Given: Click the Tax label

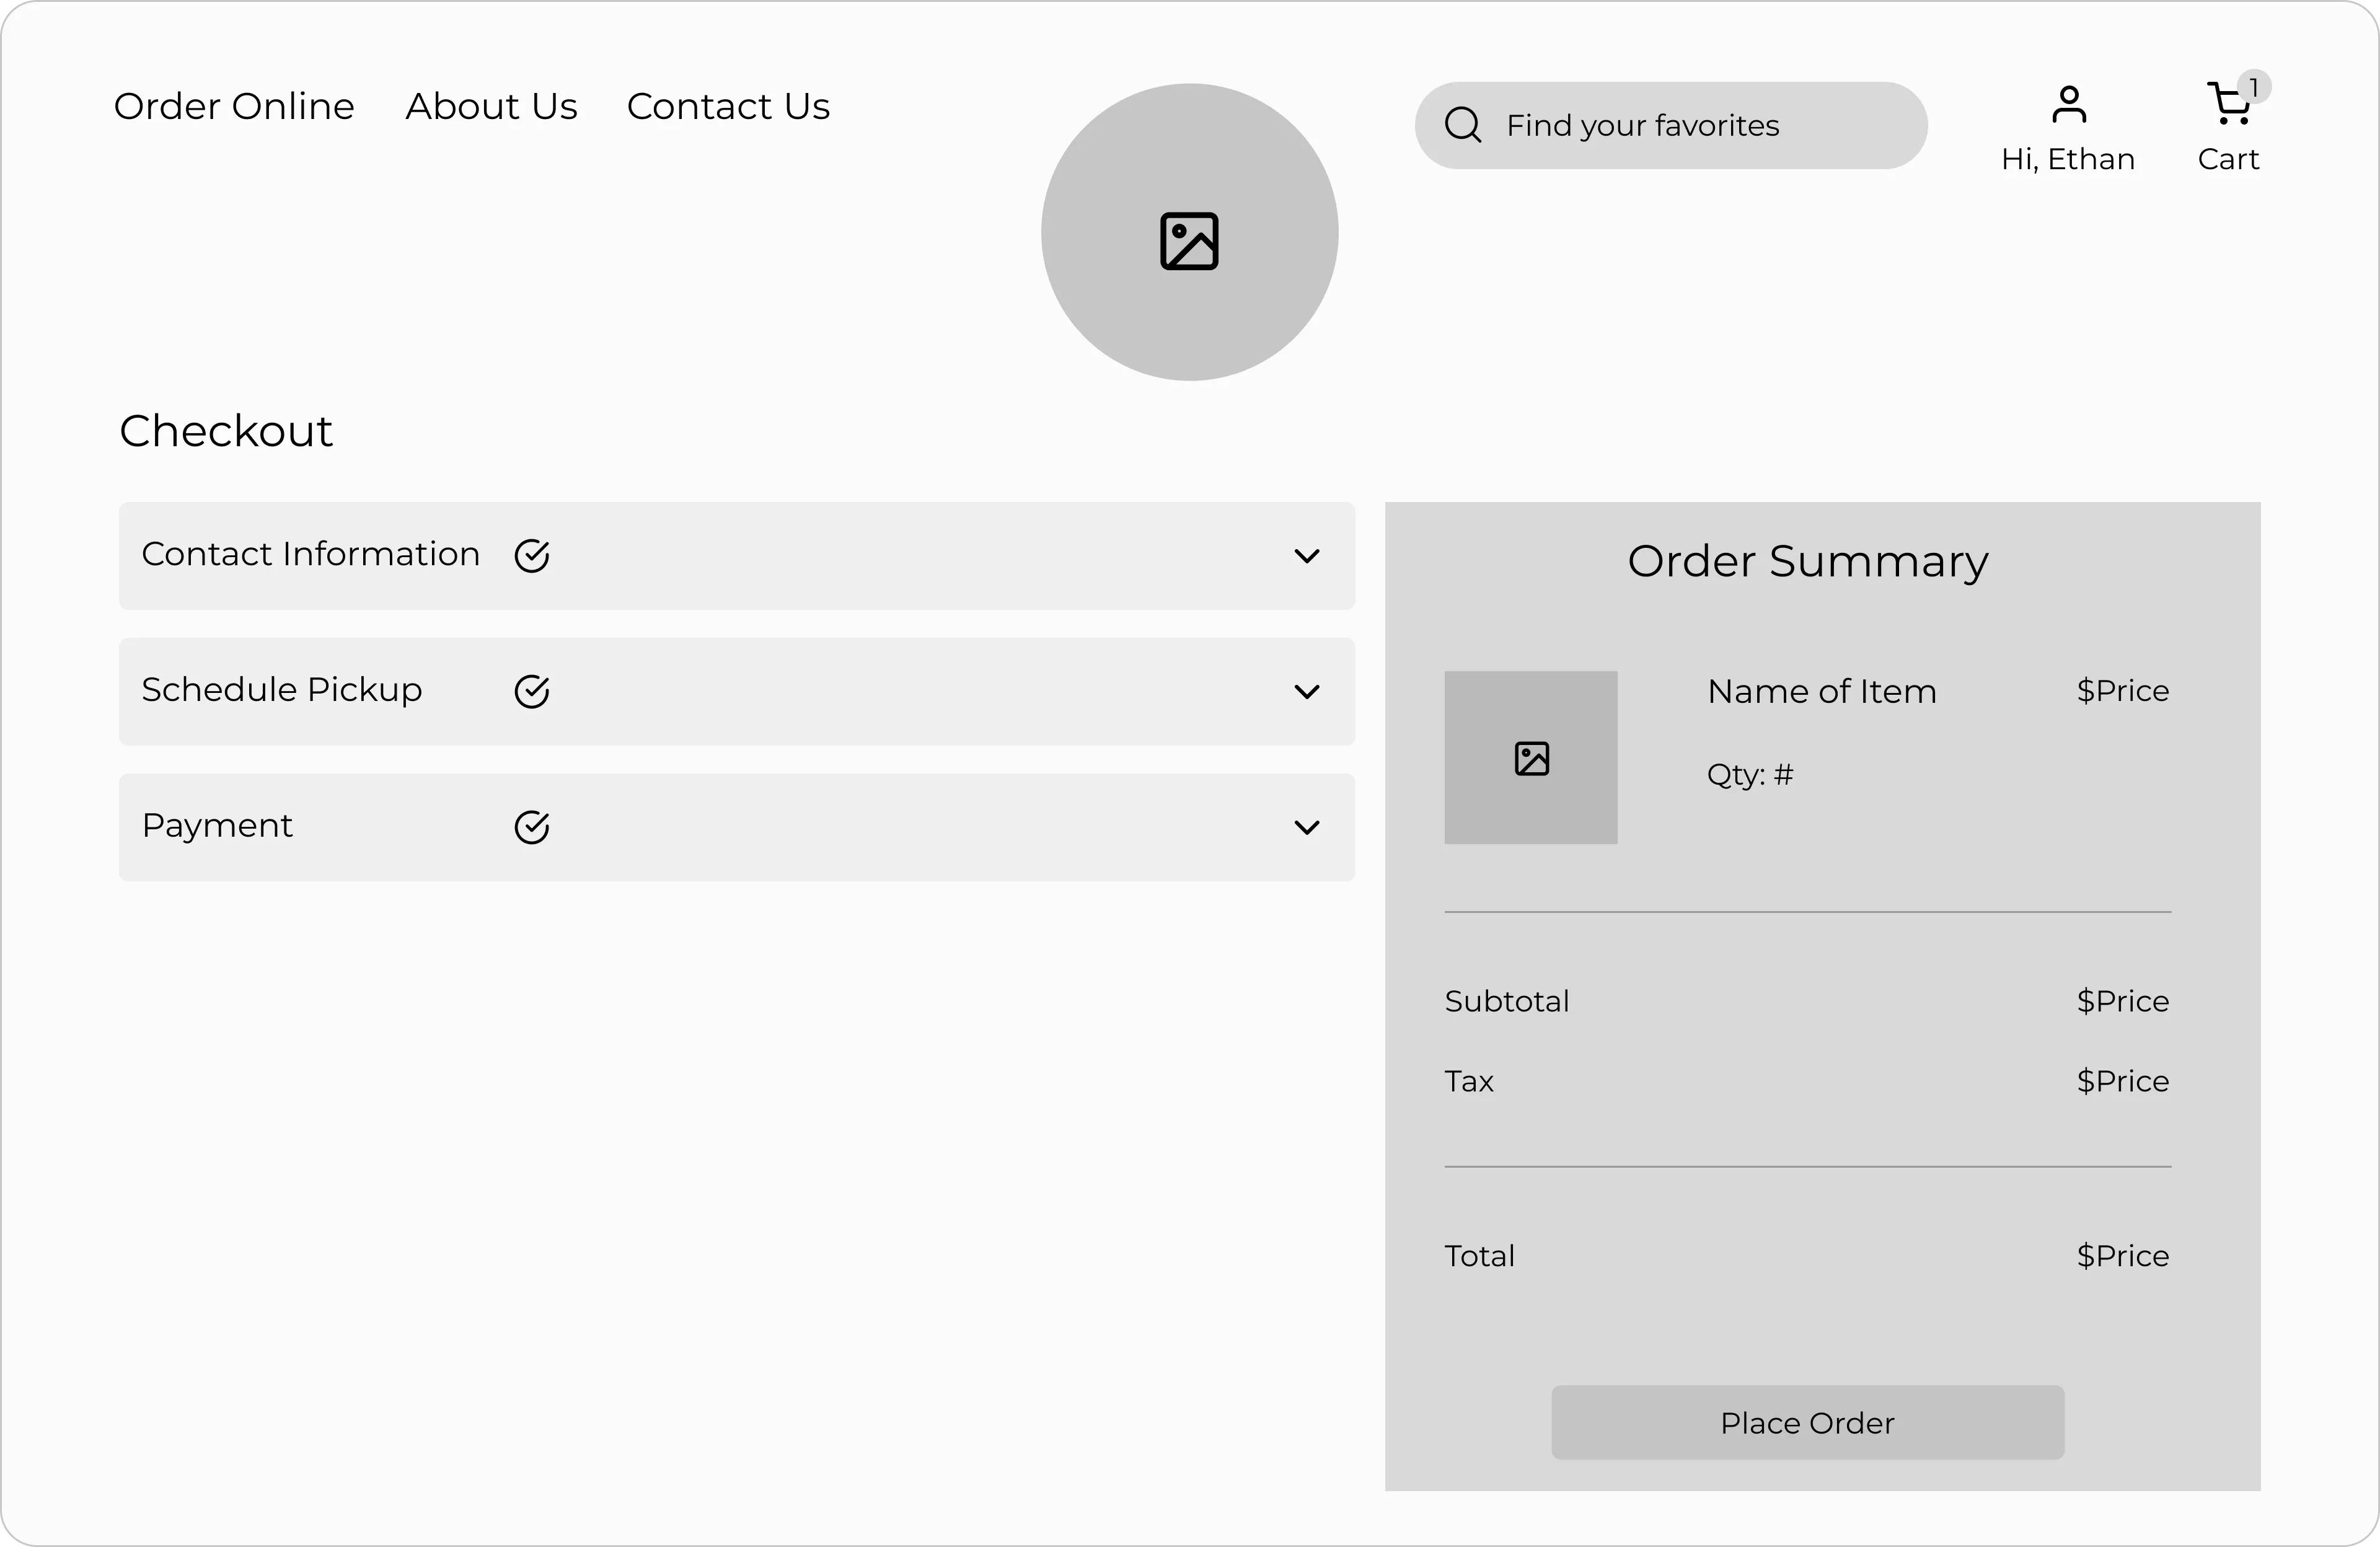Looking at the screenshot, I should pyautogui.click(x=1469, y=1081).
